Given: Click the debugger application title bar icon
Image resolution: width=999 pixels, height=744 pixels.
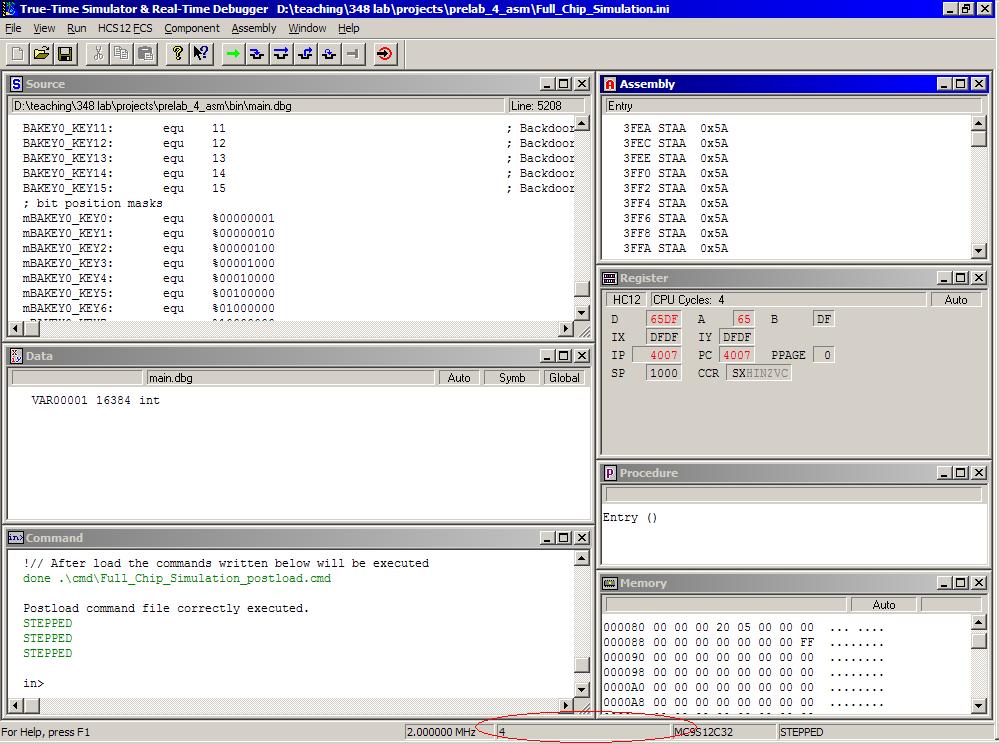Looking at the screenshot, I should 9,9.
